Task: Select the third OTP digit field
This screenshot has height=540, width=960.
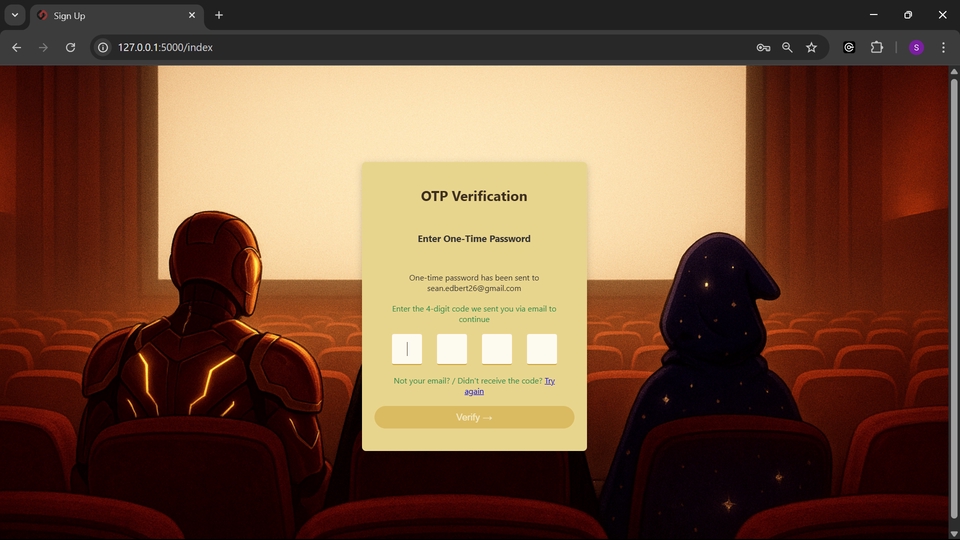Action: point(497,349)
